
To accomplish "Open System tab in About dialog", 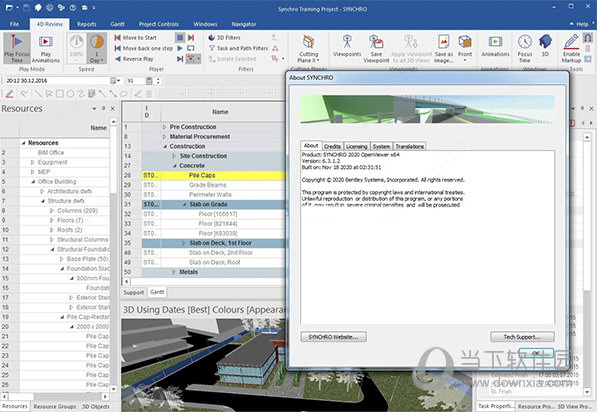I will (381, 146).
